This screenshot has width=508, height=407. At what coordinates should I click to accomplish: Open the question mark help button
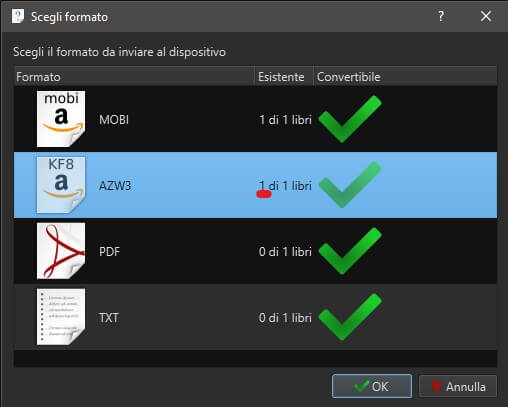pyautogui.click(x=441, y=16)
